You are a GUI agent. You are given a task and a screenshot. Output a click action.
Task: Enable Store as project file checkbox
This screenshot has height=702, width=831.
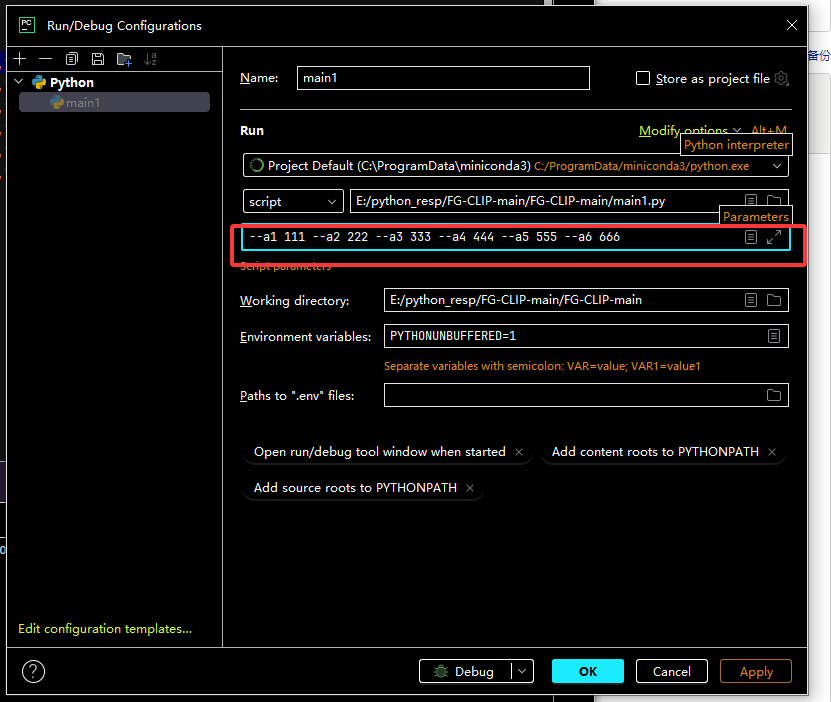643,78
